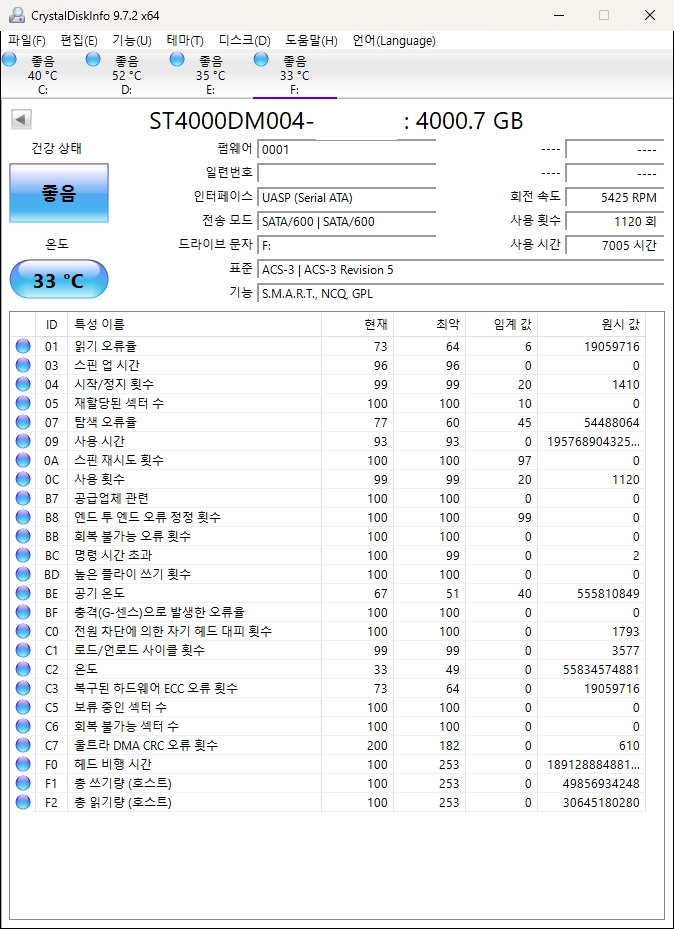Click the 좋음 health status button
Viewport: 674px width, 929px height.
pyautogui.click(x=59, y=193)
